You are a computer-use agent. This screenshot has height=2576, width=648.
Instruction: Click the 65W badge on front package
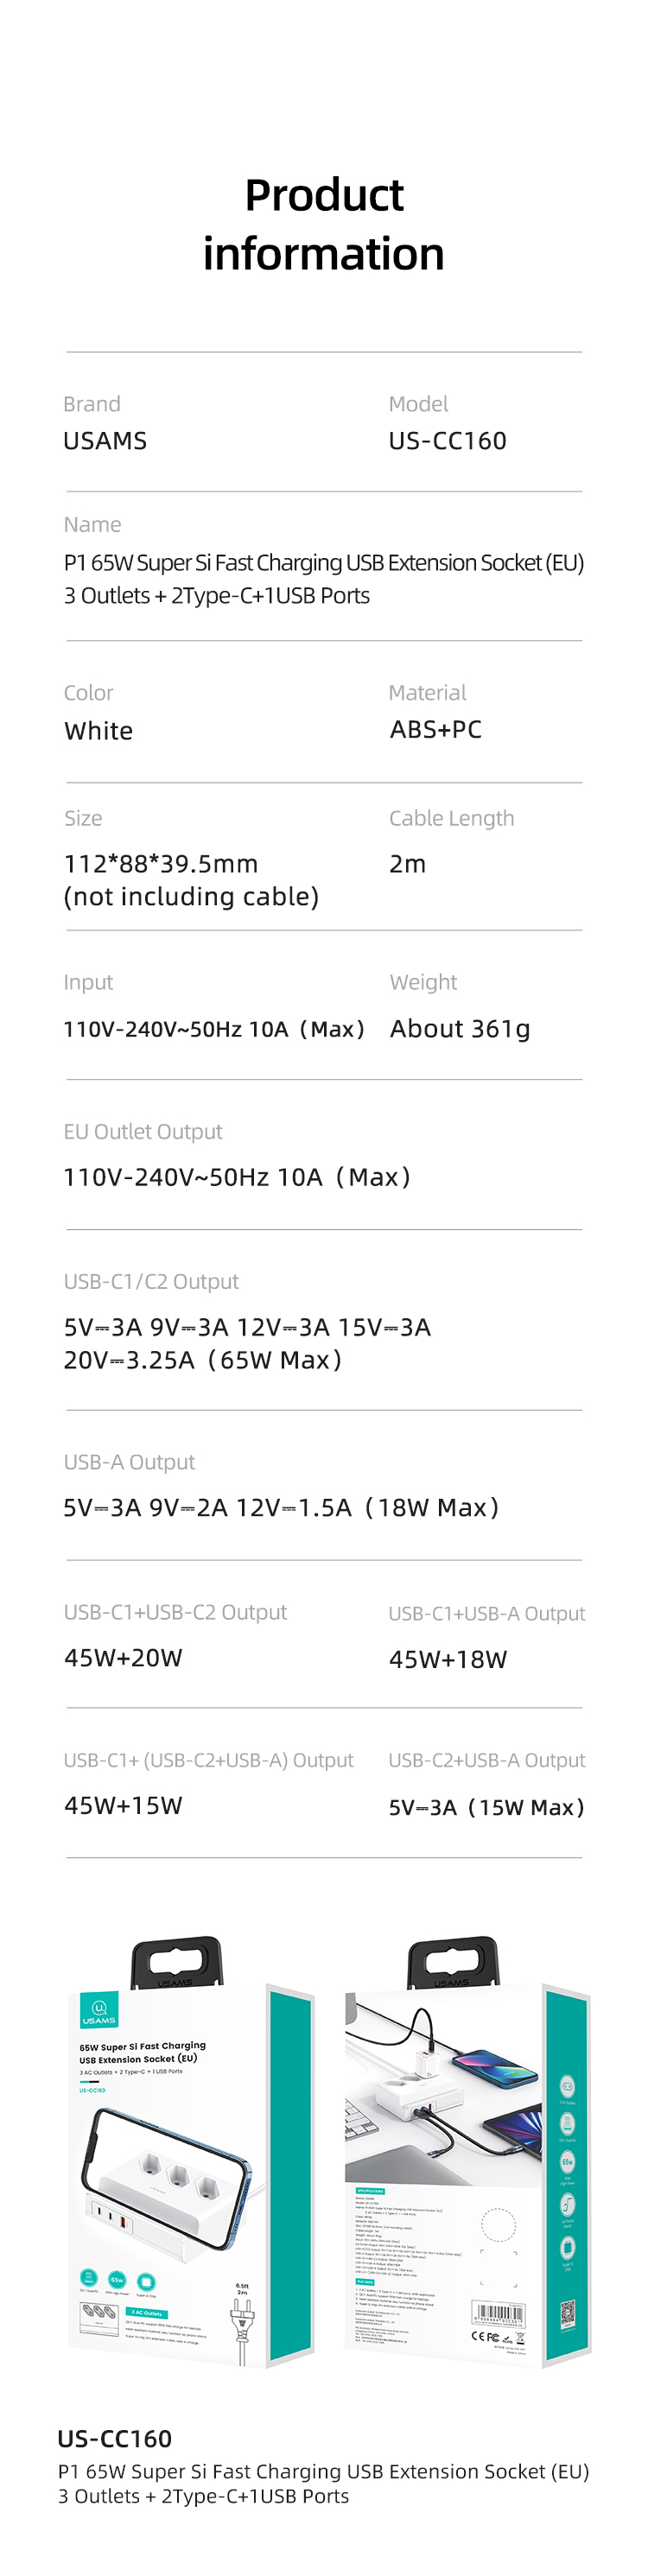tap(117, 2280)
